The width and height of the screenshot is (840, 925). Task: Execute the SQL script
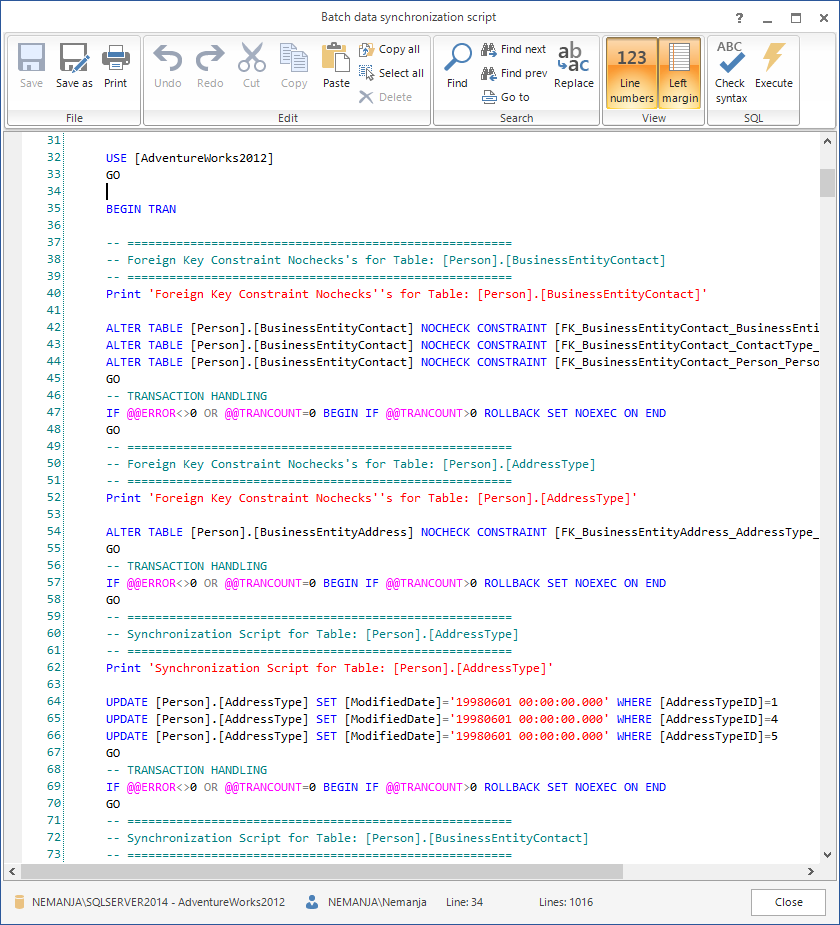(x=773, y=65)
